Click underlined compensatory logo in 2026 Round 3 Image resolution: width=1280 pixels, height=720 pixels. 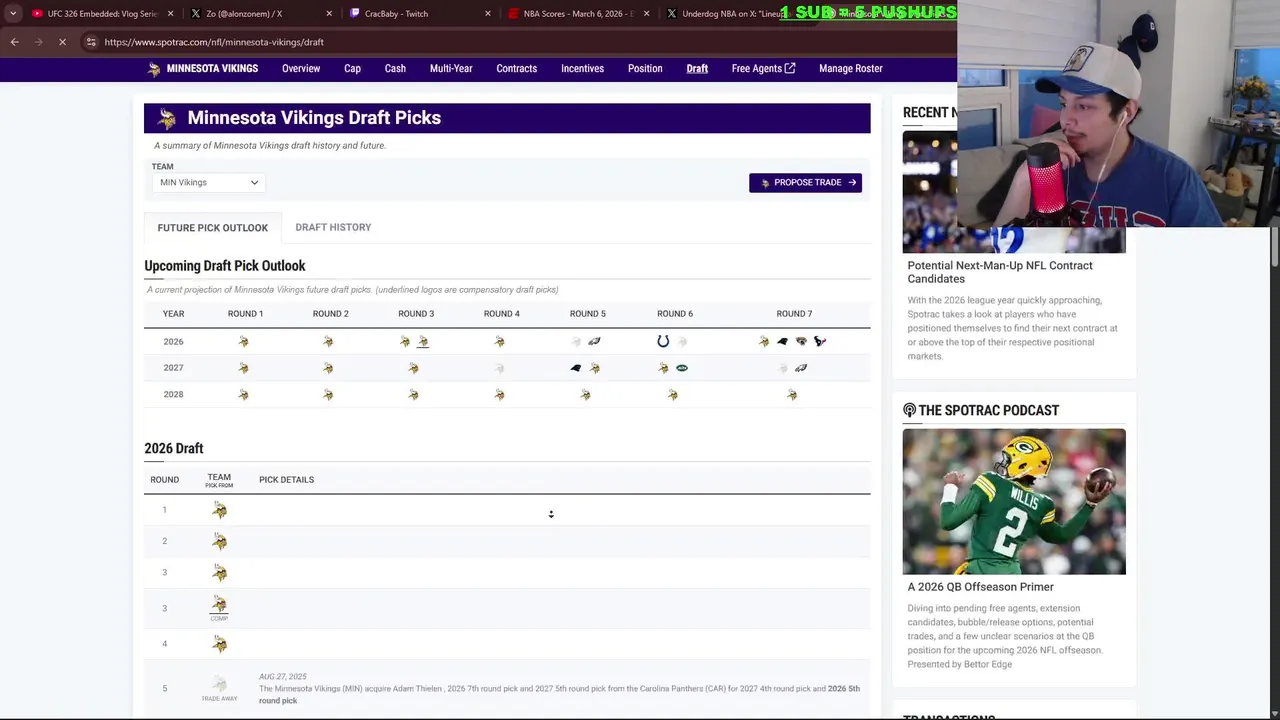pyautogui.click(x=423, y=342)
